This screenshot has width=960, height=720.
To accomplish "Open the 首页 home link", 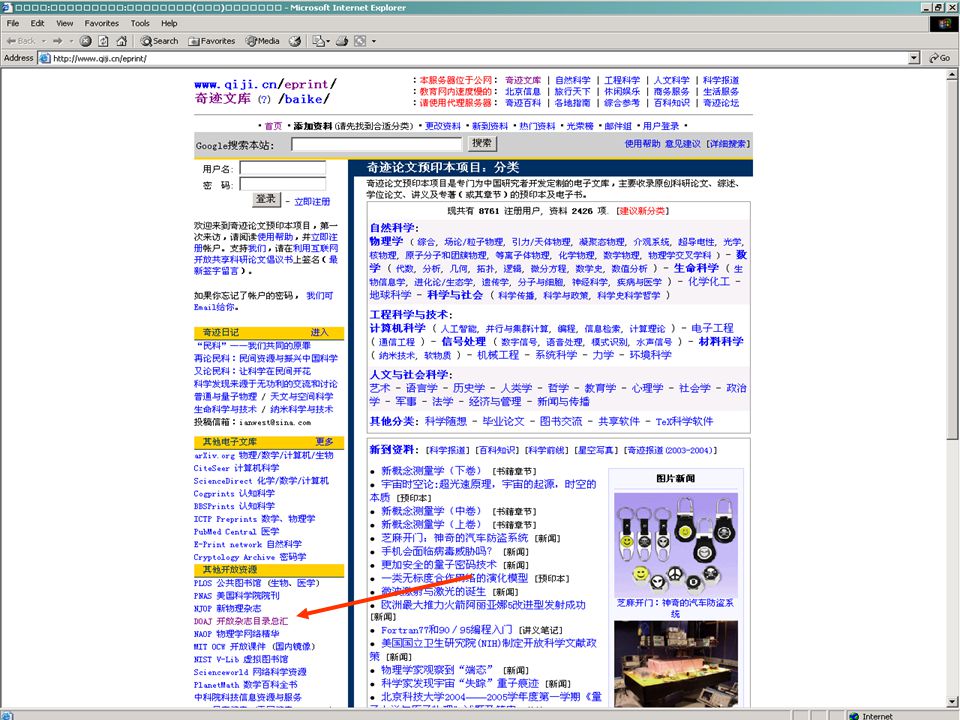I will point(273,126).
